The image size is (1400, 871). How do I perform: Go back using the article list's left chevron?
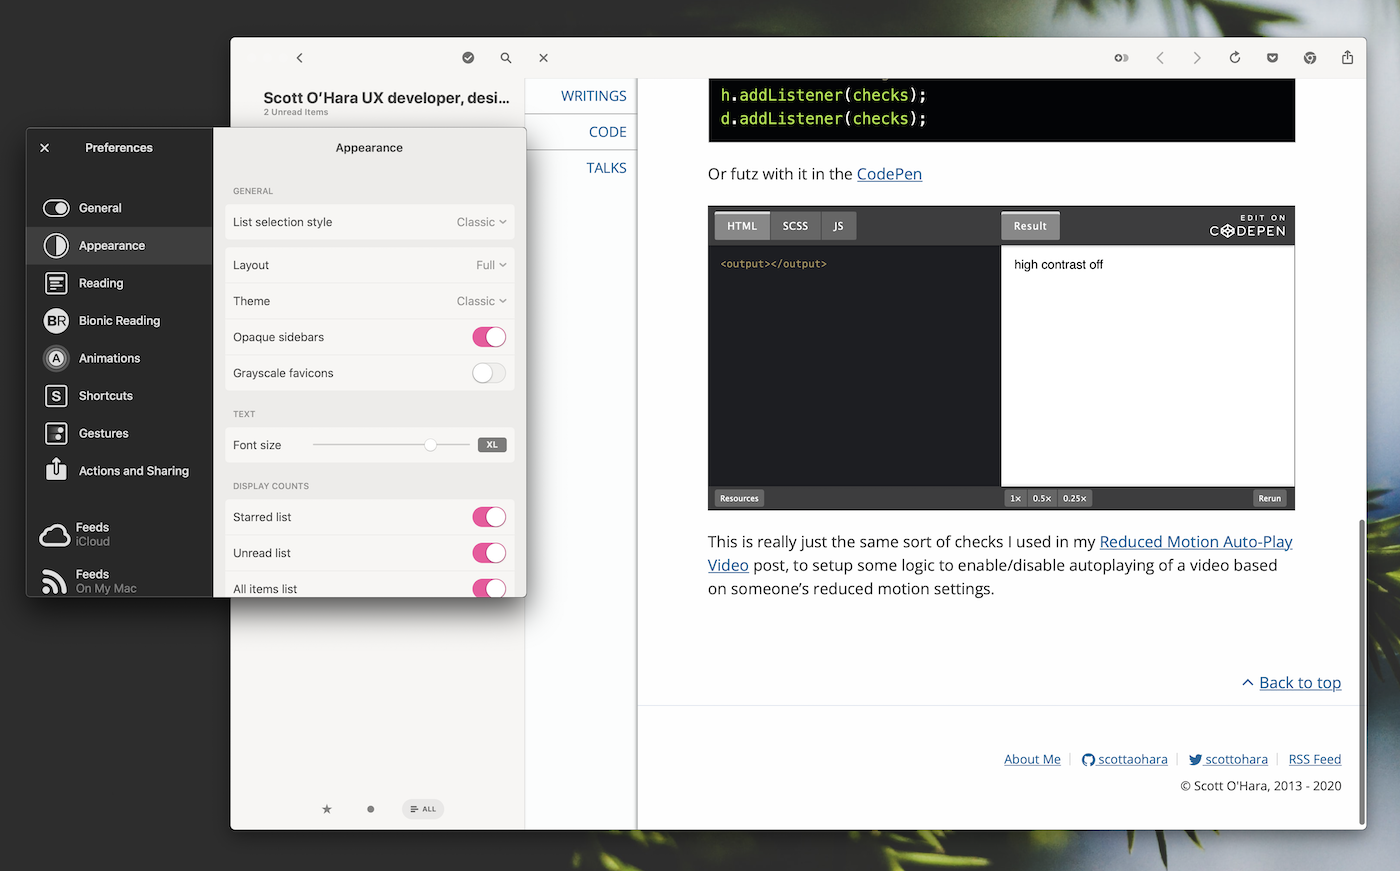point(300,58)
